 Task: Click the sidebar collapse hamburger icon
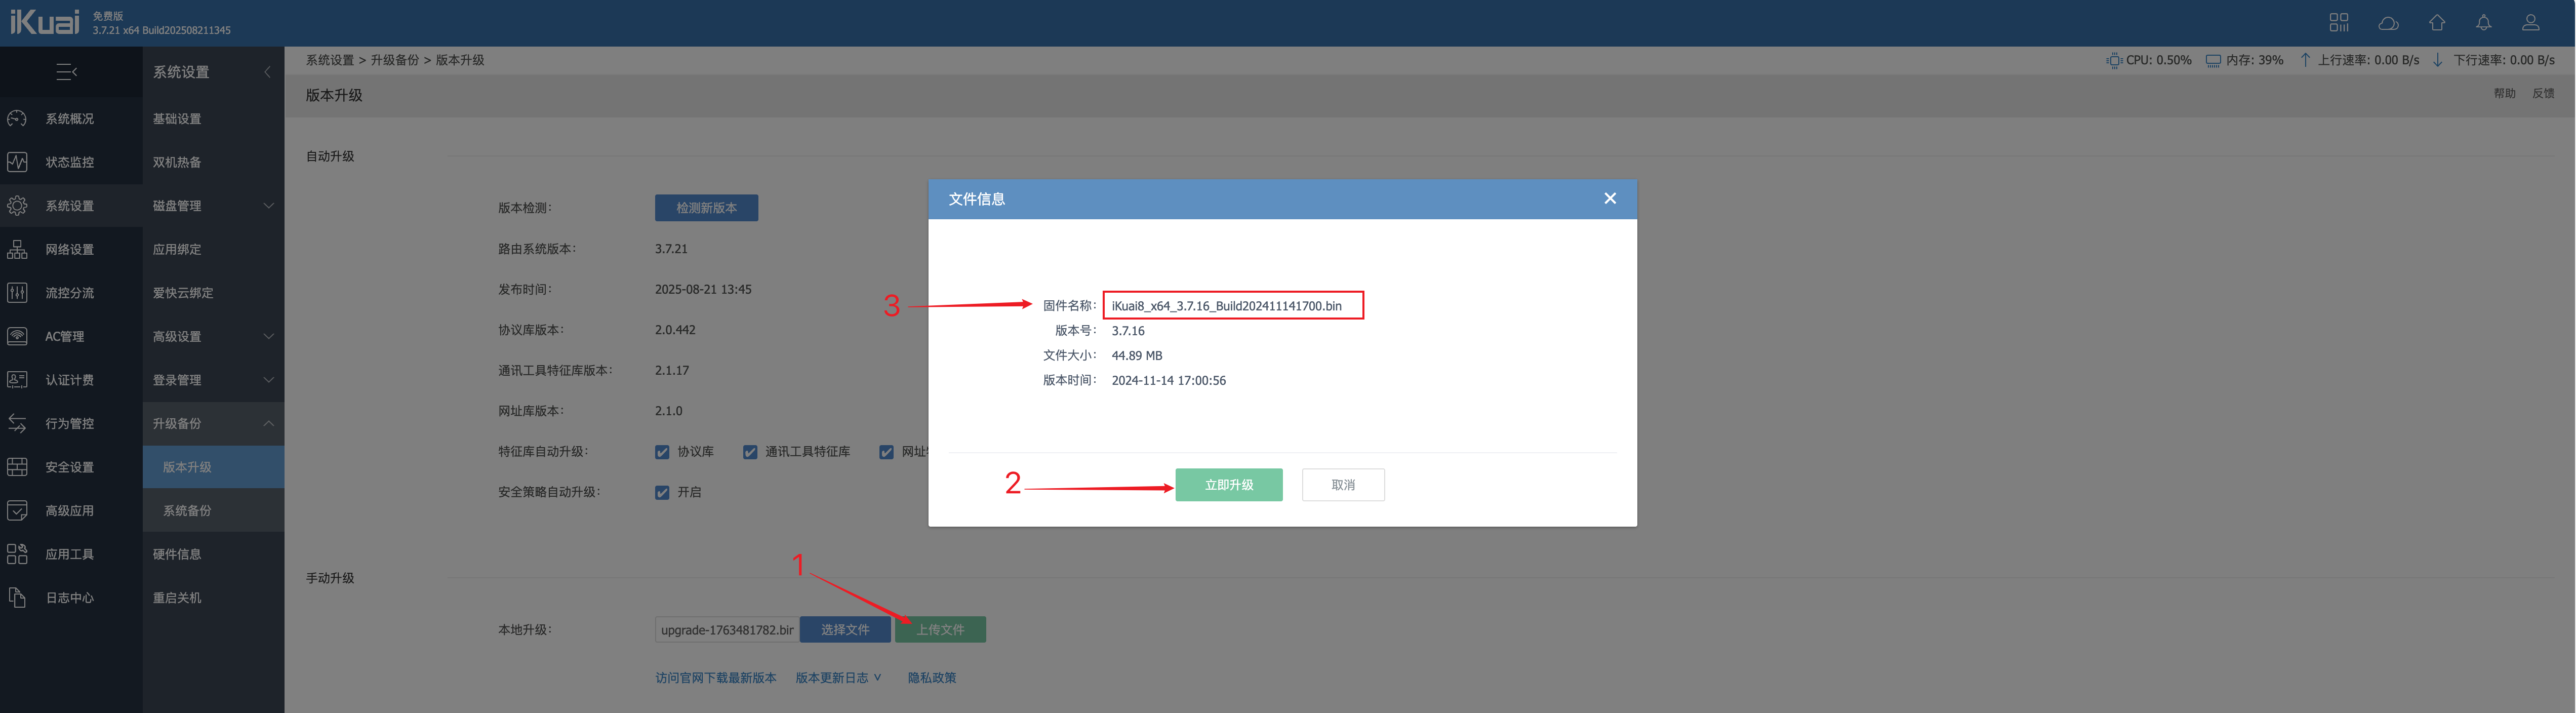[67, 72]
